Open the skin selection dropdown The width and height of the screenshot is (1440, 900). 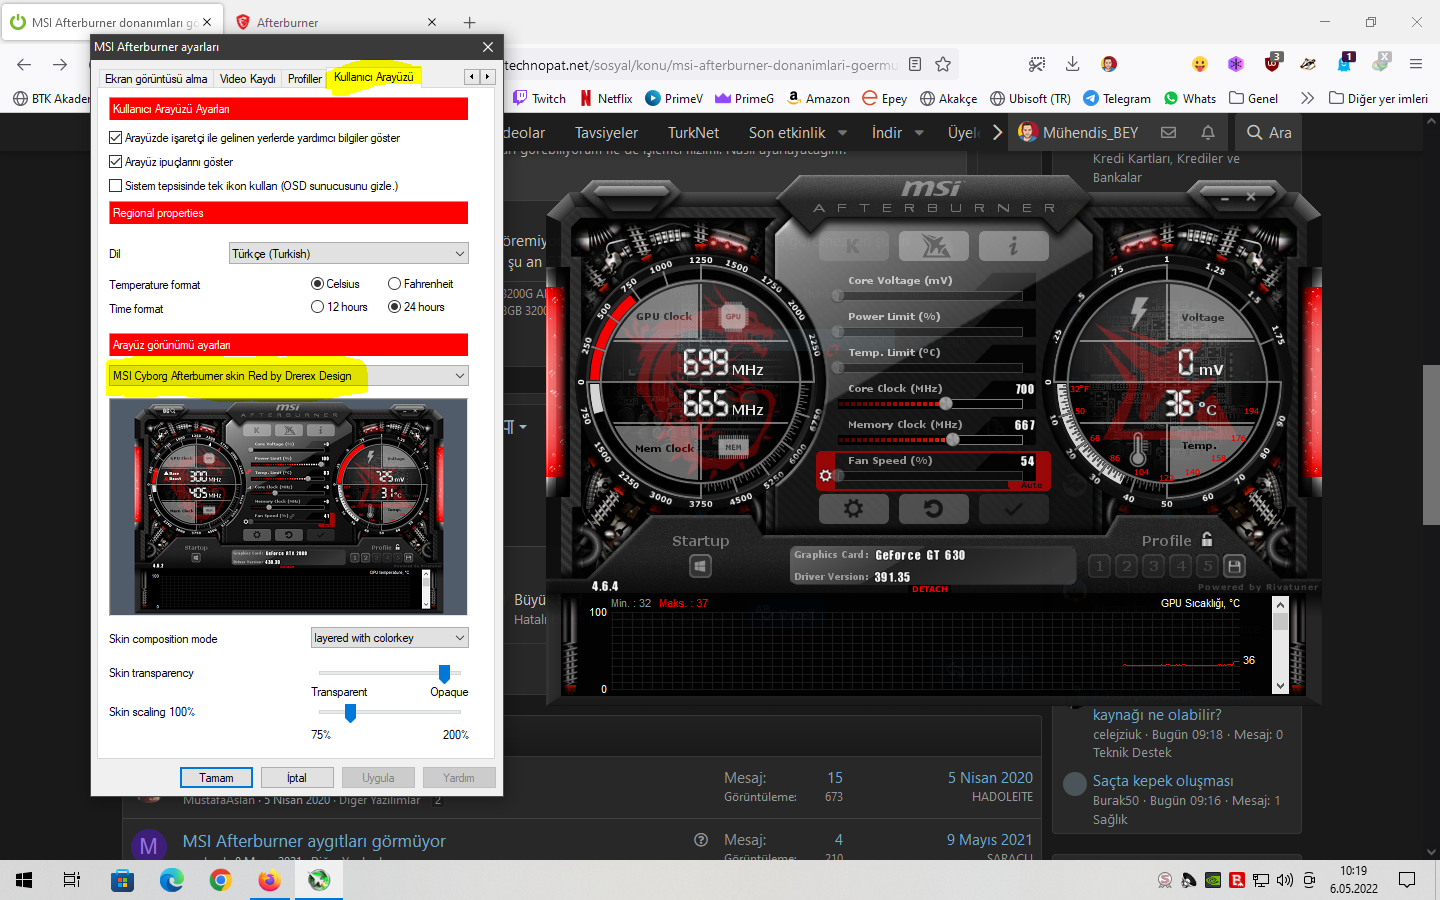[x=289, y=376]
